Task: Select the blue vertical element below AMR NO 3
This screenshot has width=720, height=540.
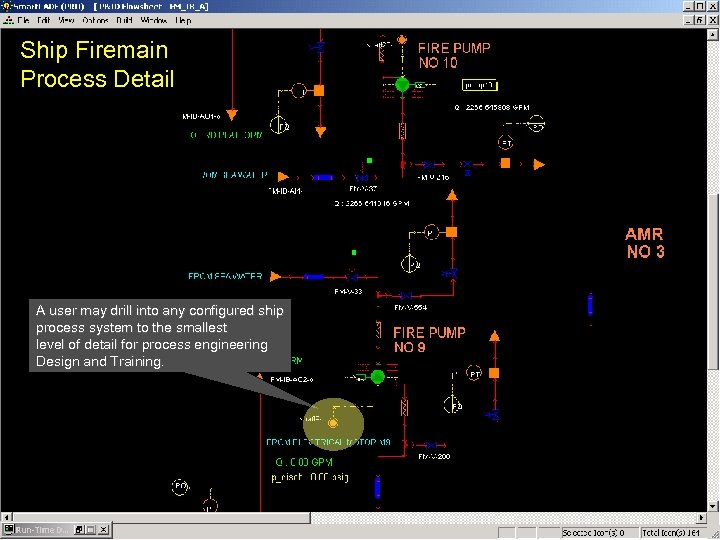Action: click(590, 304)
